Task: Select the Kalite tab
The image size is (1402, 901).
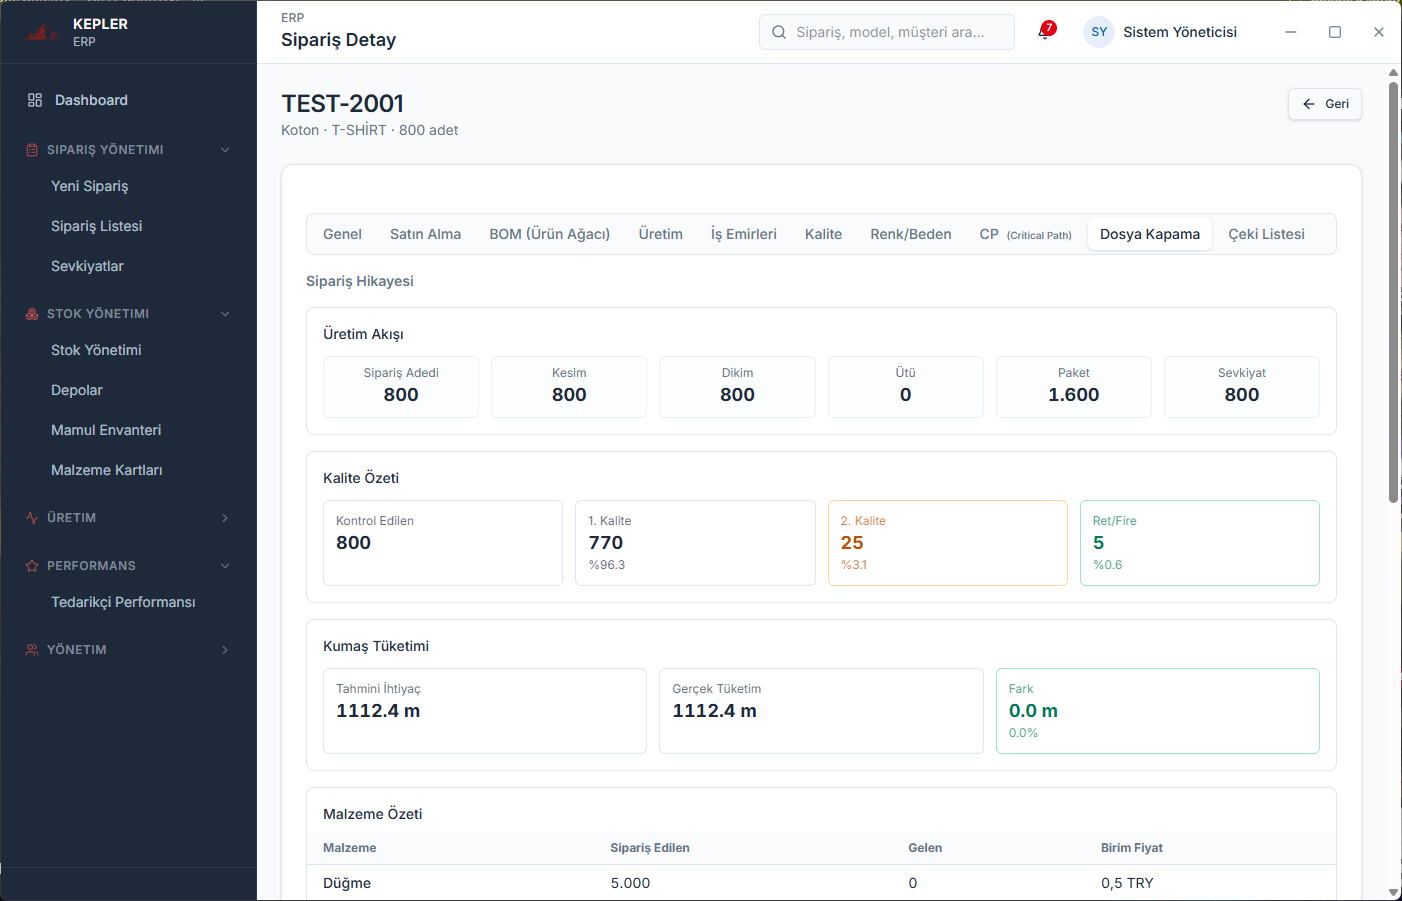Action: coord(823,234)
